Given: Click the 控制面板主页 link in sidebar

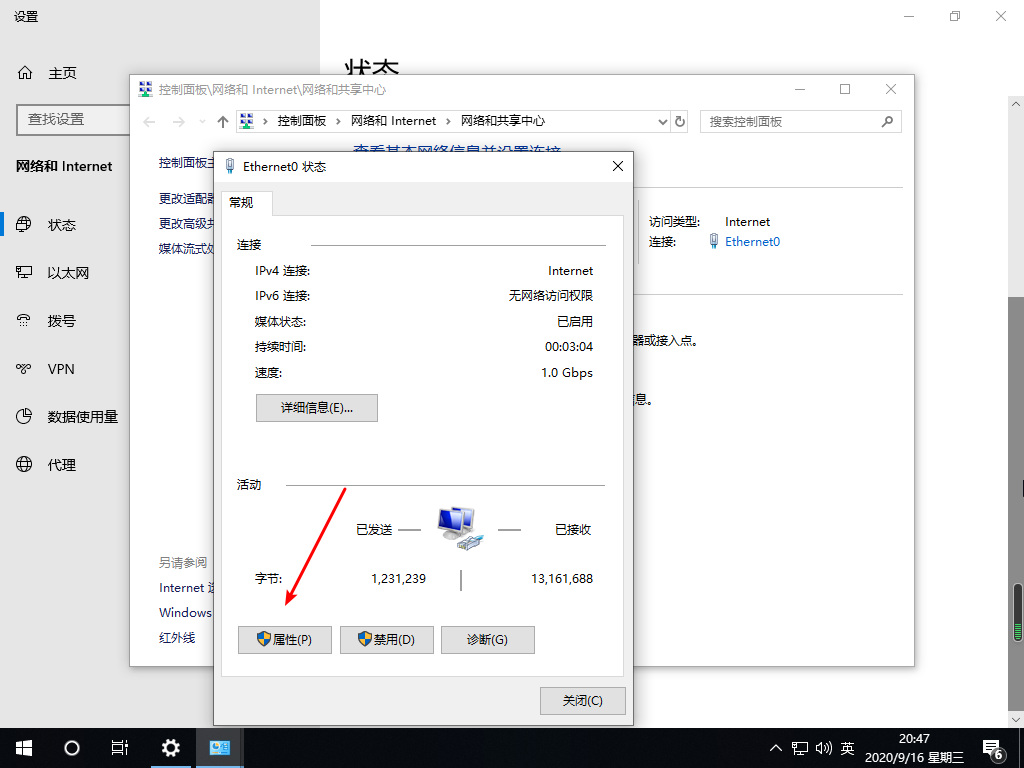Looking at the screenshot, I should point(186,163).
